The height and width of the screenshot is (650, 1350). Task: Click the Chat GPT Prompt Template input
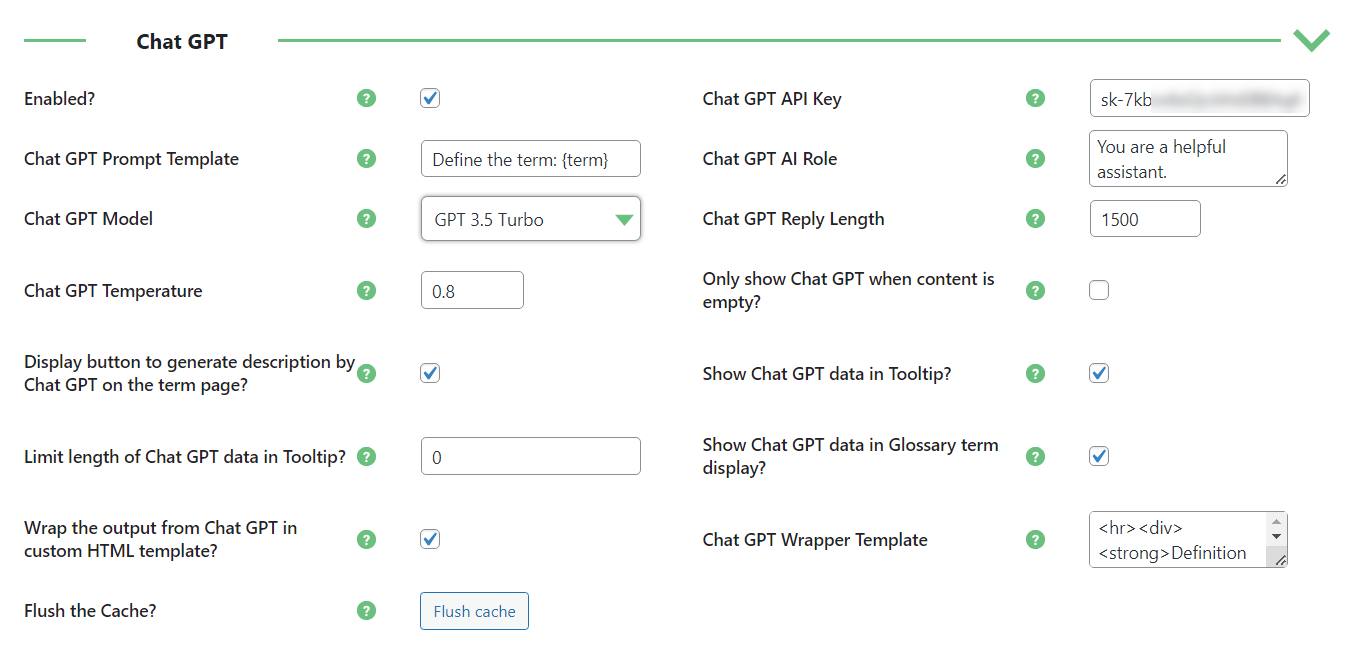point(530,159)
